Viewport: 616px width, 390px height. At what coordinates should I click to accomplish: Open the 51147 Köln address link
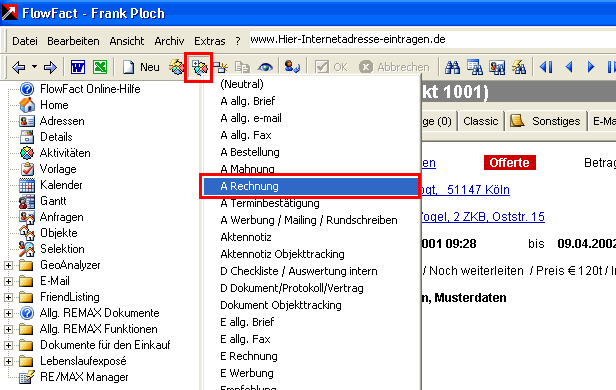coord(478,190)
